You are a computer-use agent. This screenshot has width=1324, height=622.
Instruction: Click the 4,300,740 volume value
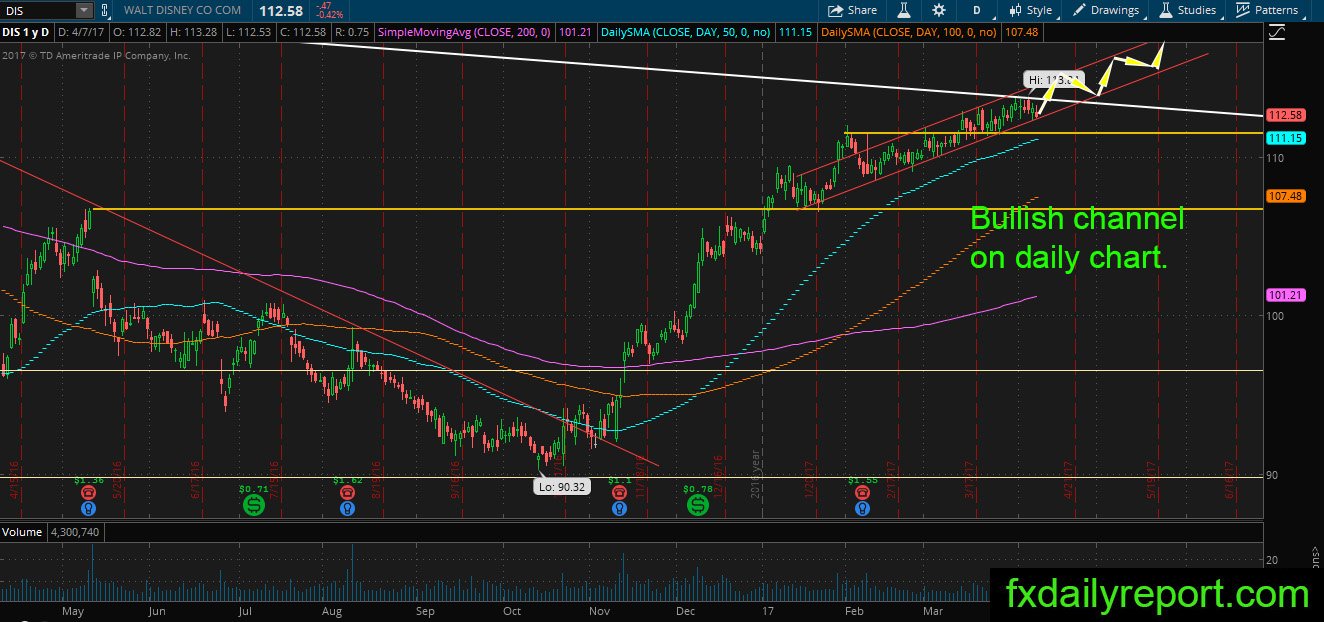click(x=76, y=534)
